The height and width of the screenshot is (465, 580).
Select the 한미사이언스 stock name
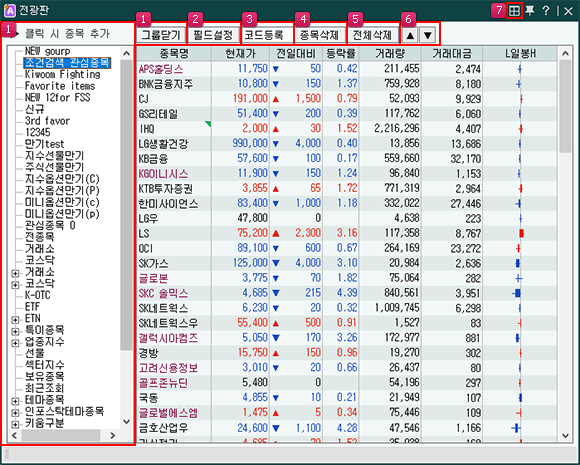pos(168,203)
